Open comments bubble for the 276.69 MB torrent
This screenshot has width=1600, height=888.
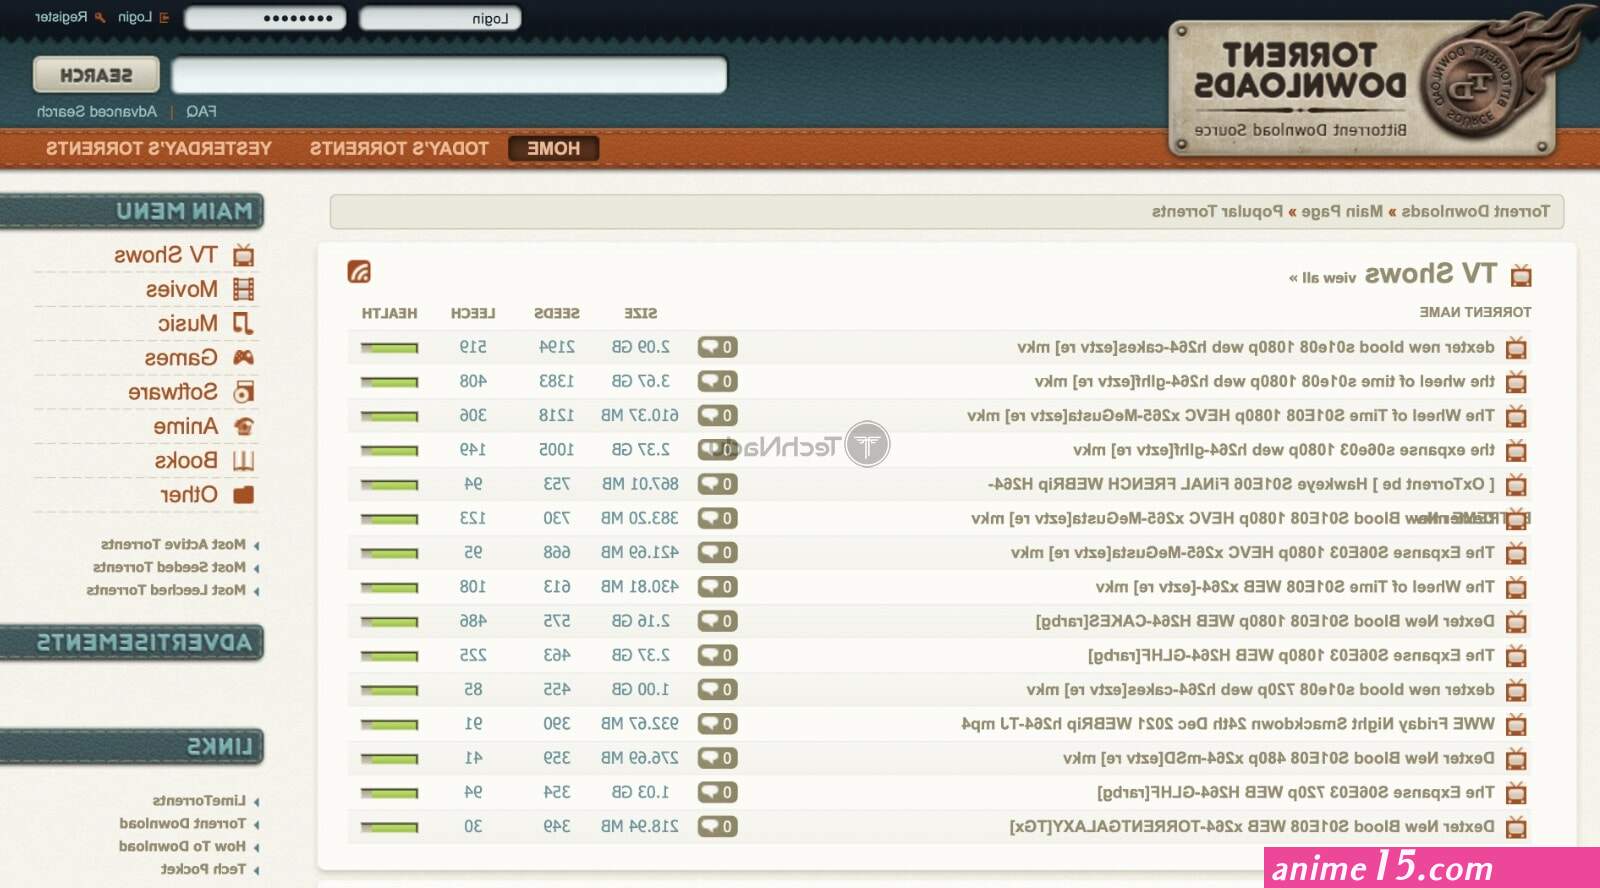[x=718, y=758]
